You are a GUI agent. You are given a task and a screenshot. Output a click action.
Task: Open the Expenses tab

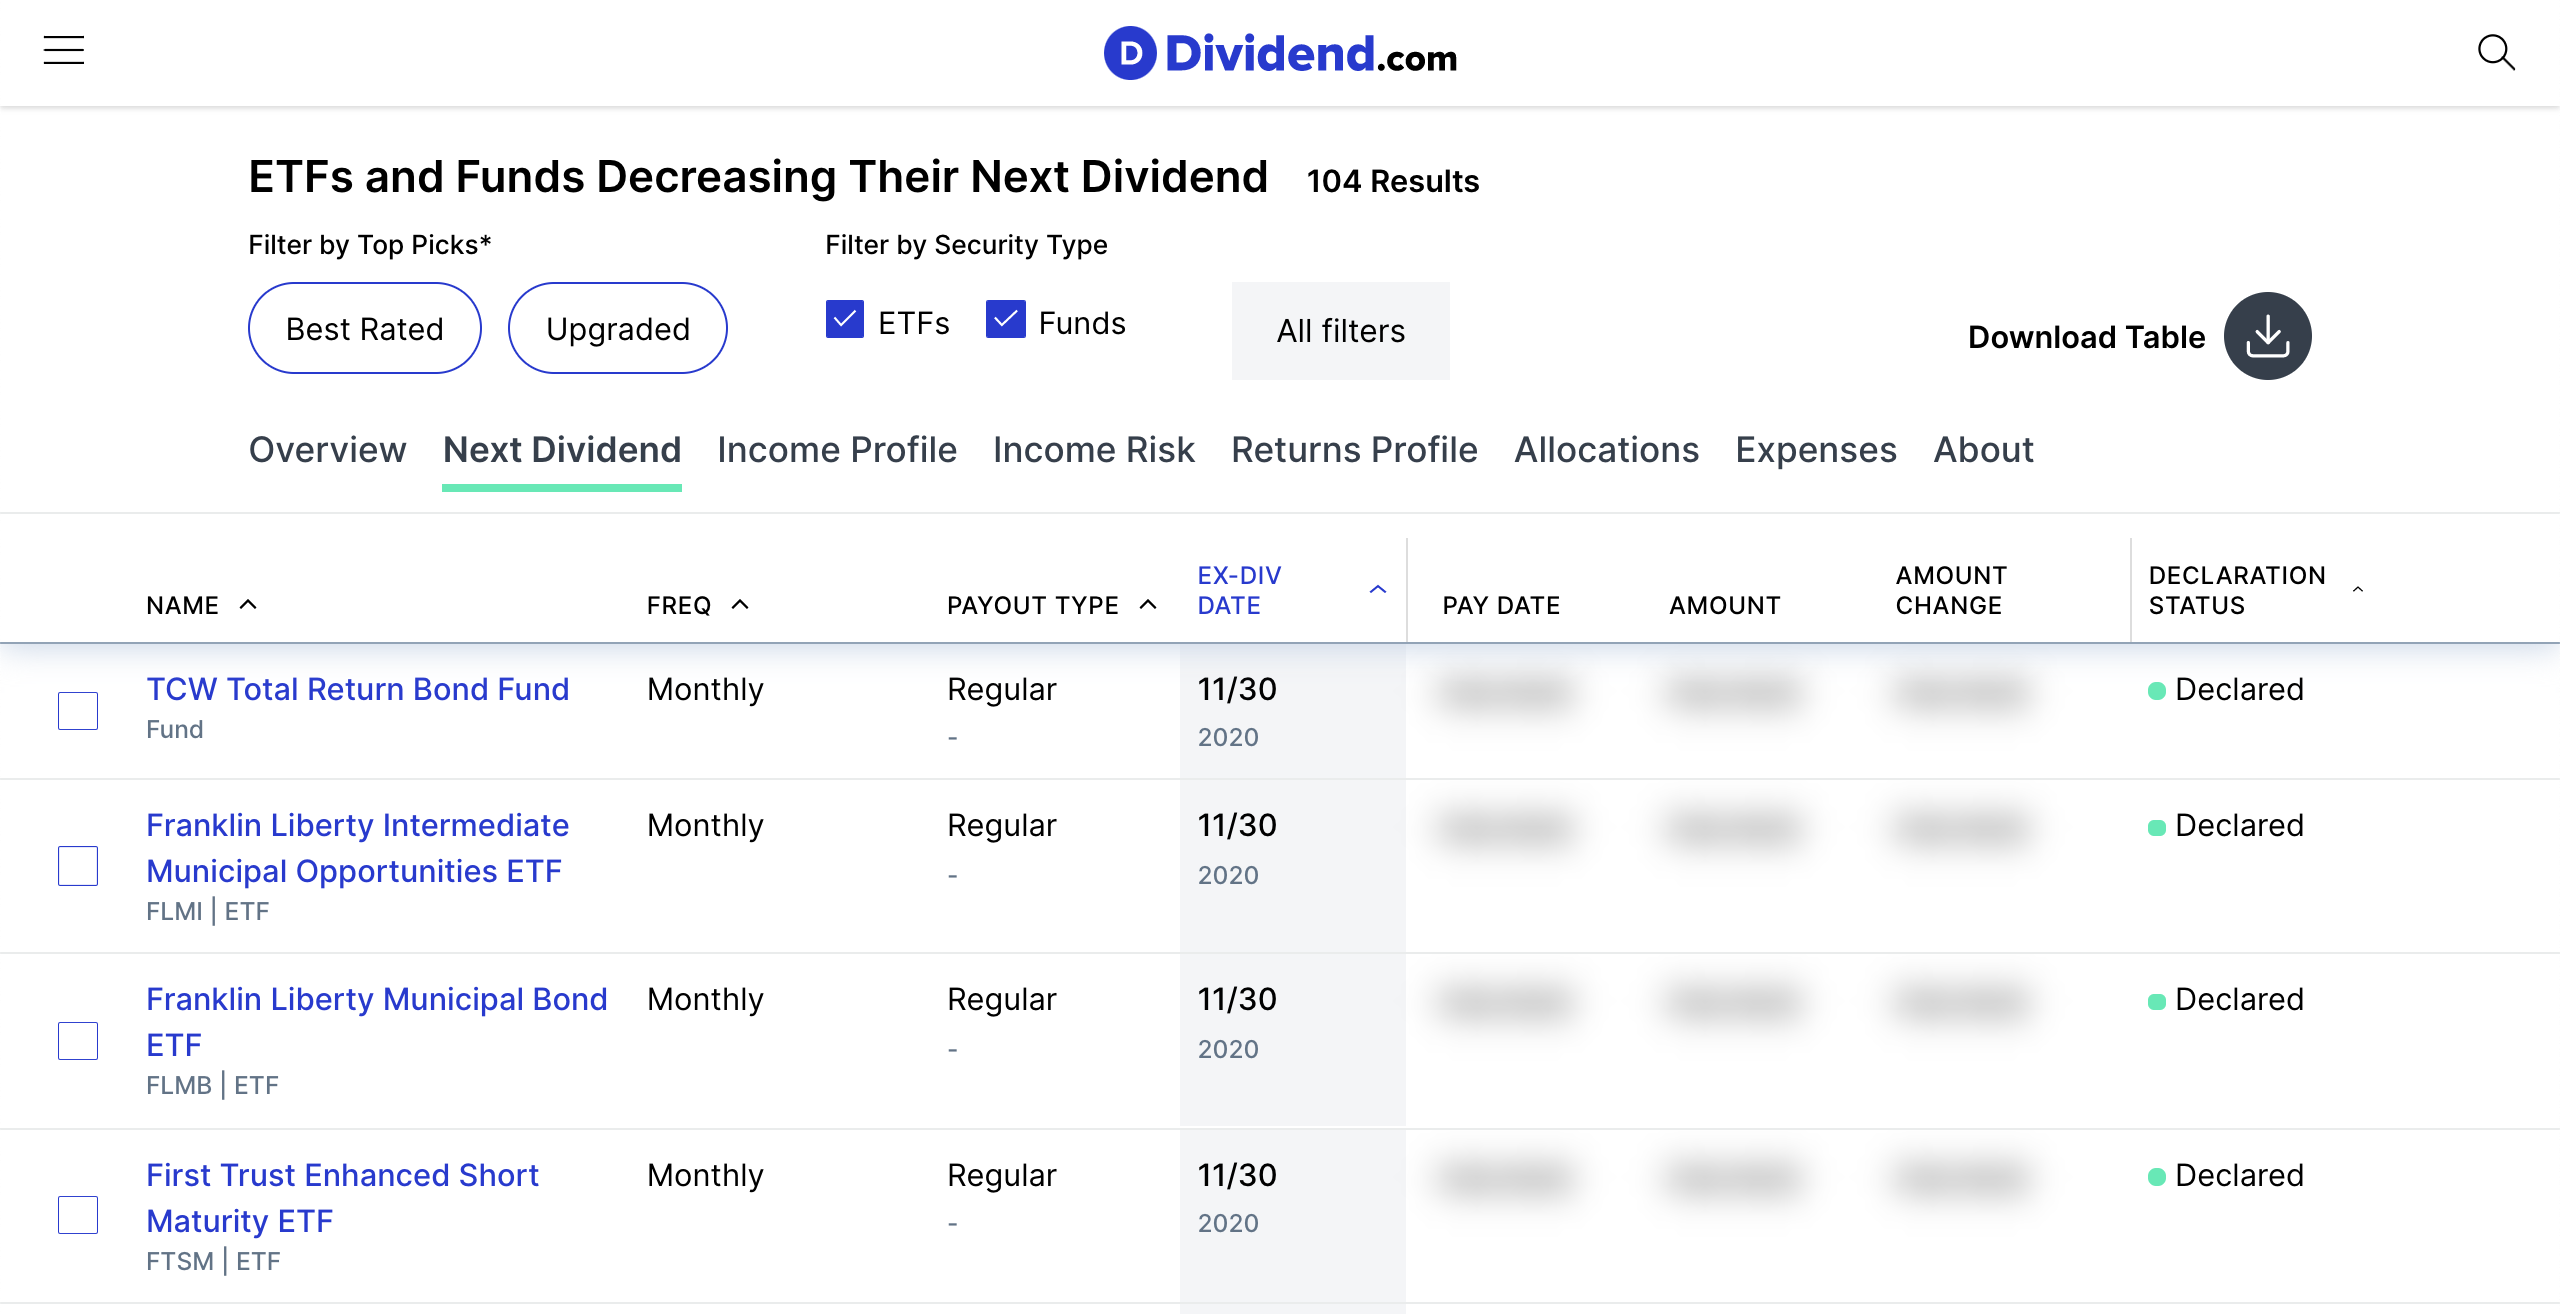(1816, 450)
